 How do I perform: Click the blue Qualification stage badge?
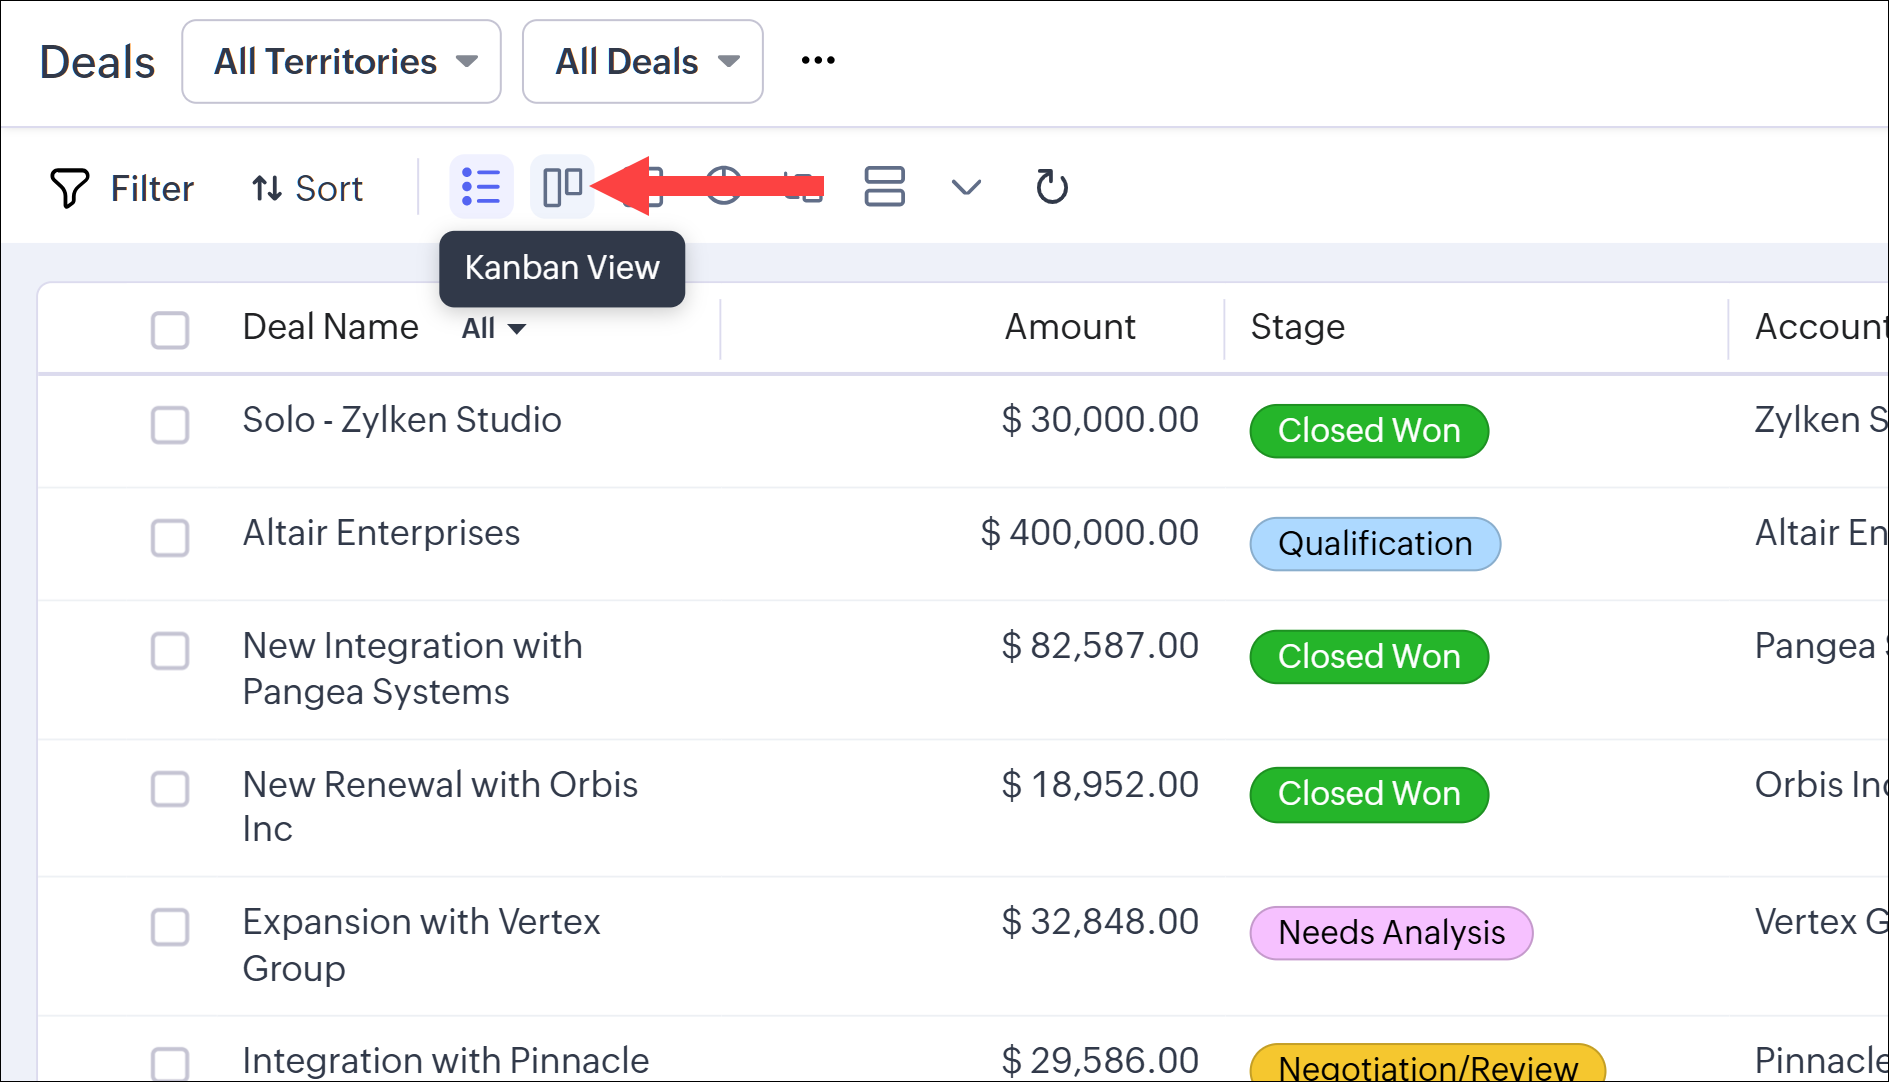pos(1375,544)
